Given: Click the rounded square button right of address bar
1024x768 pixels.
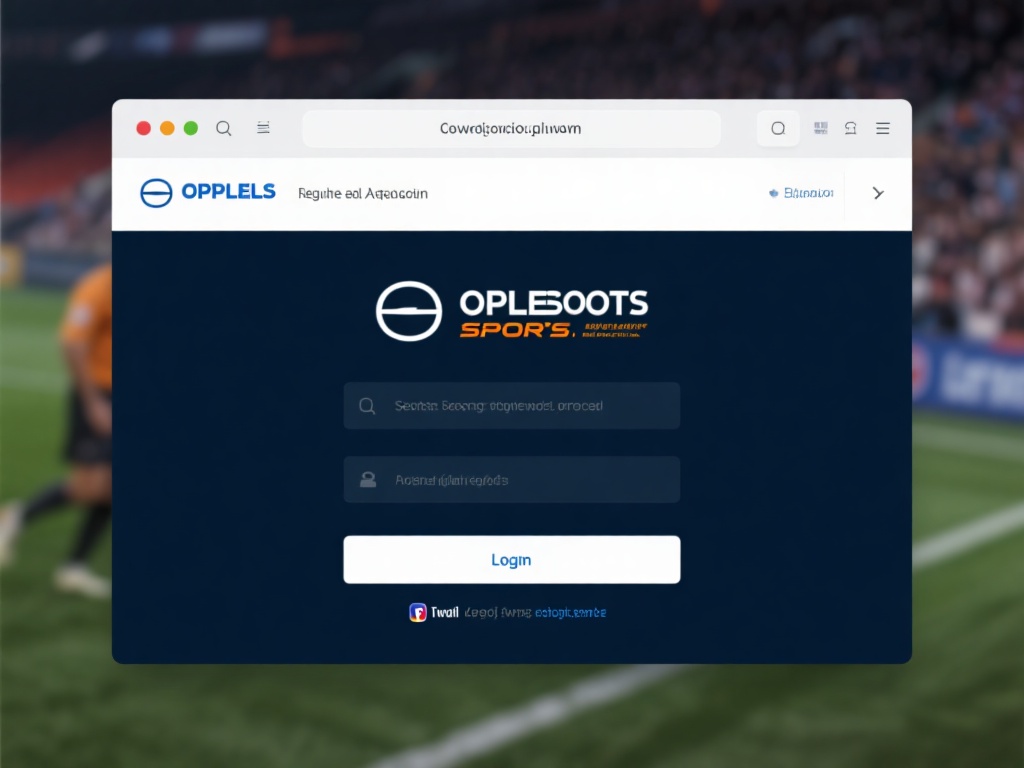Looking at the screenshot, I should pos(778,129).
